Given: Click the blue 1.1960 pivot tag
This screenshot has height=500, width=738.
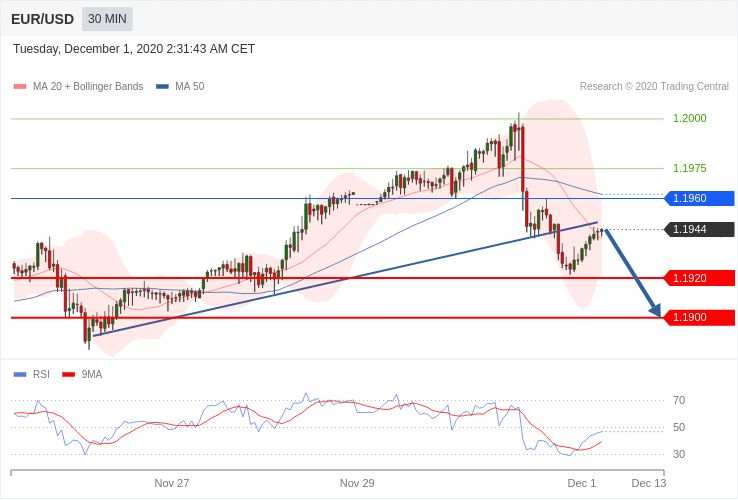Looking at the screenshot, I should coord(699,198).
